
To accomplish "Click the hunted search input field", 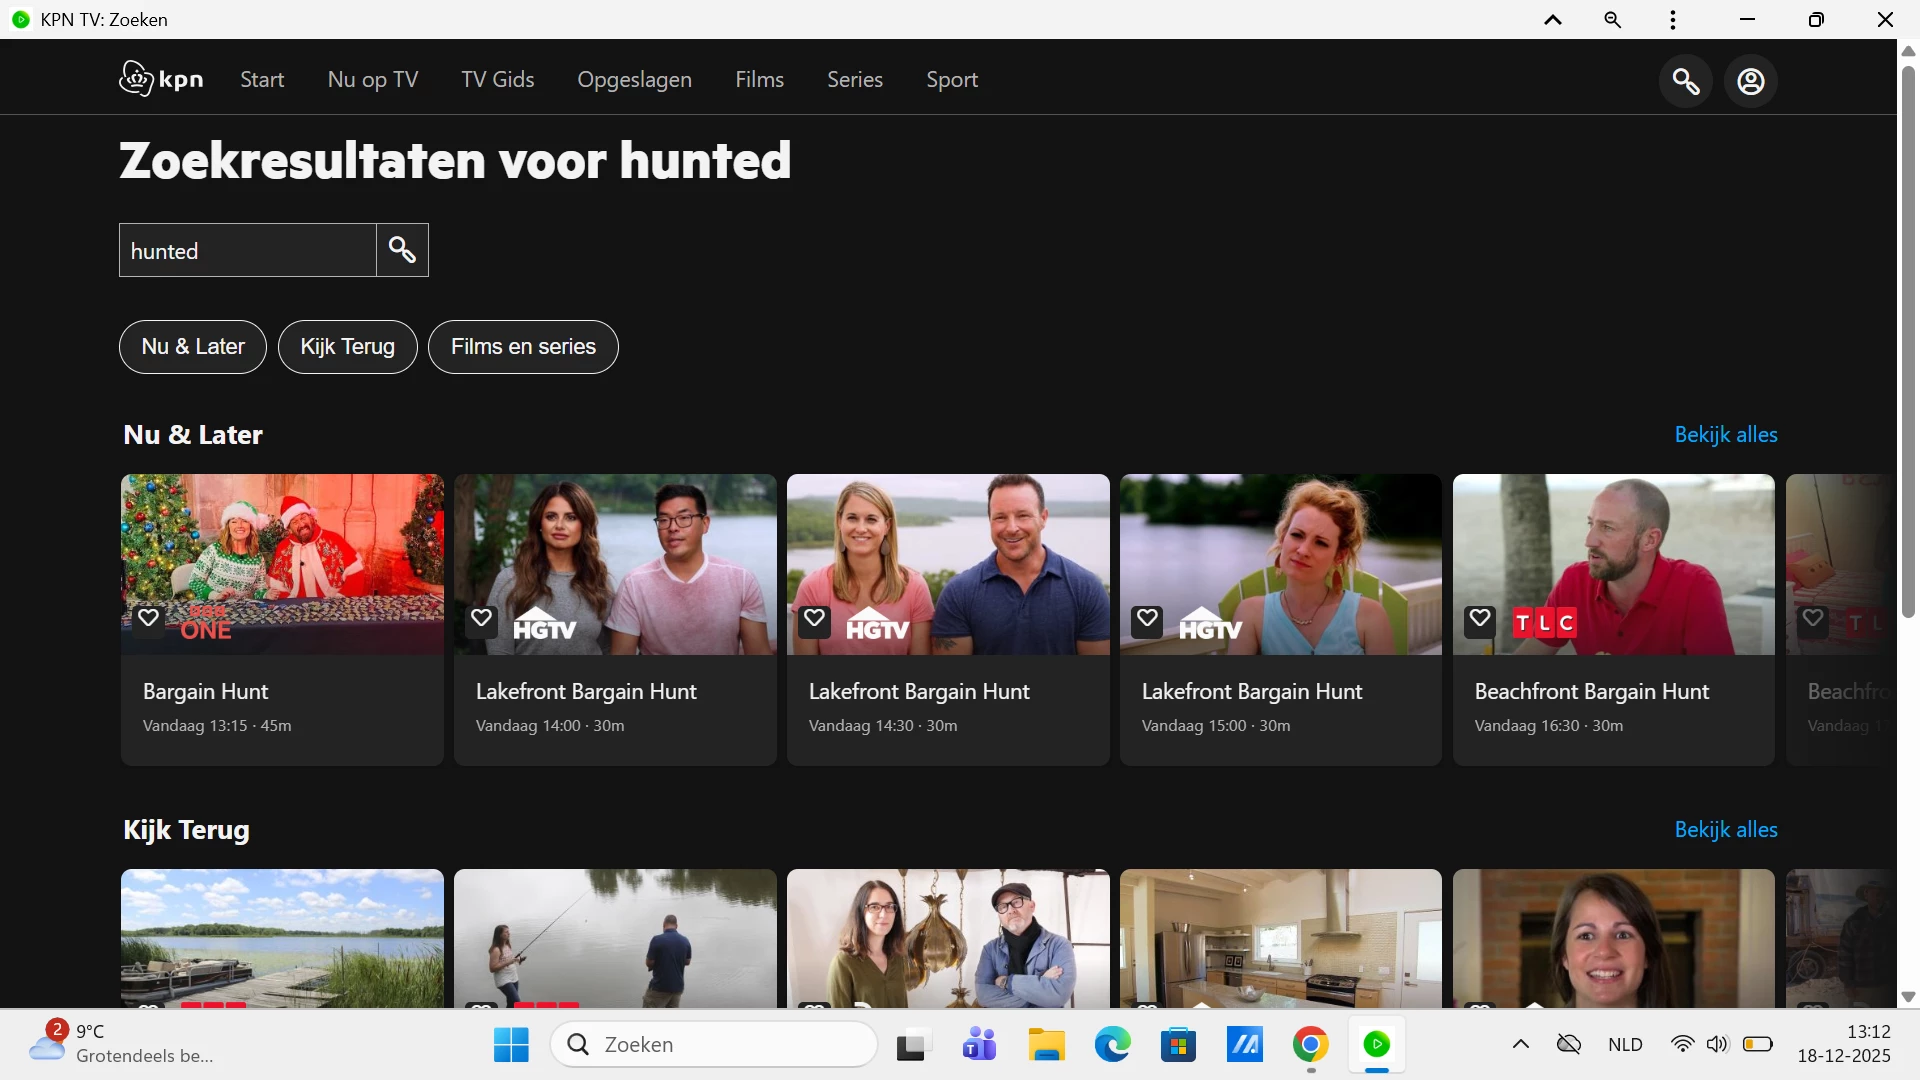I will tap(247, 251).
